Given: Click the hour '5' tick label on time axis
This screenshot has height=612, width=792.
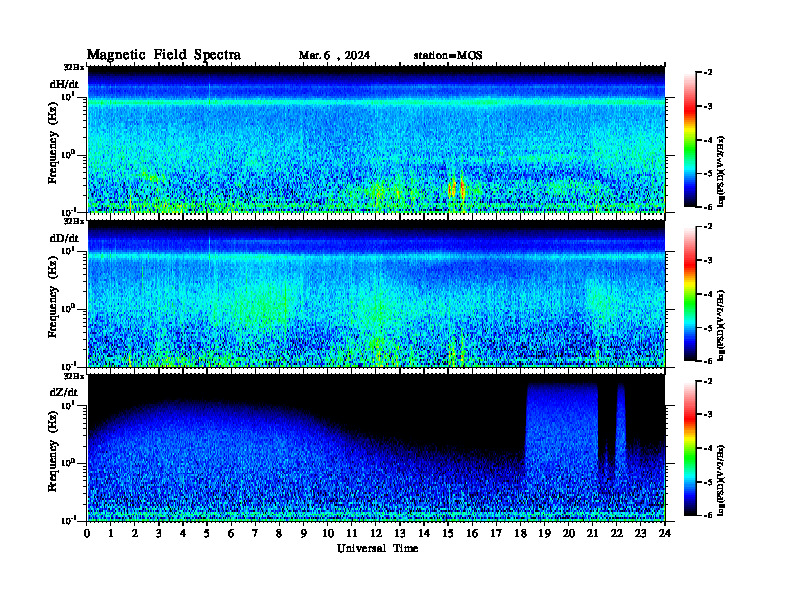Looking at the screenshot, I should [207, 534].
